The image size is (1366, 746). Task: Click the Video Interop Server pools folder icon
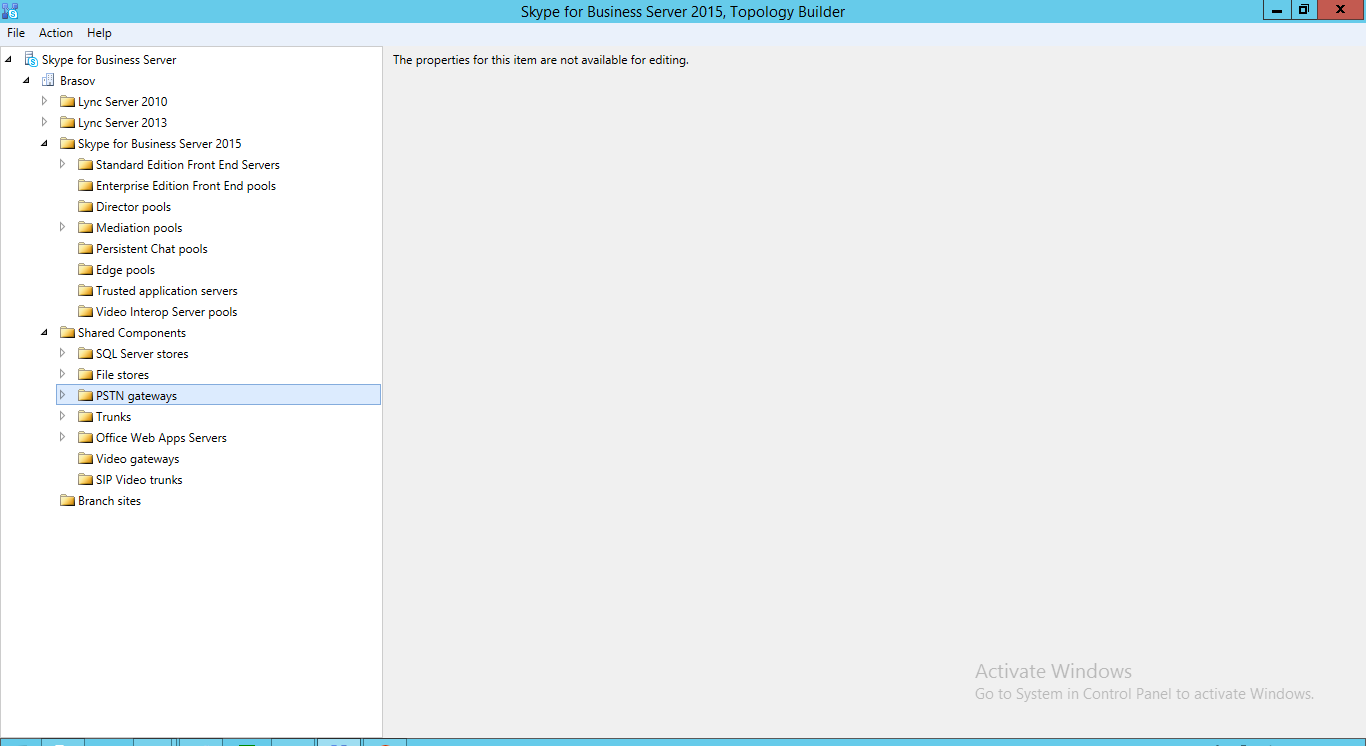(85, 312)
